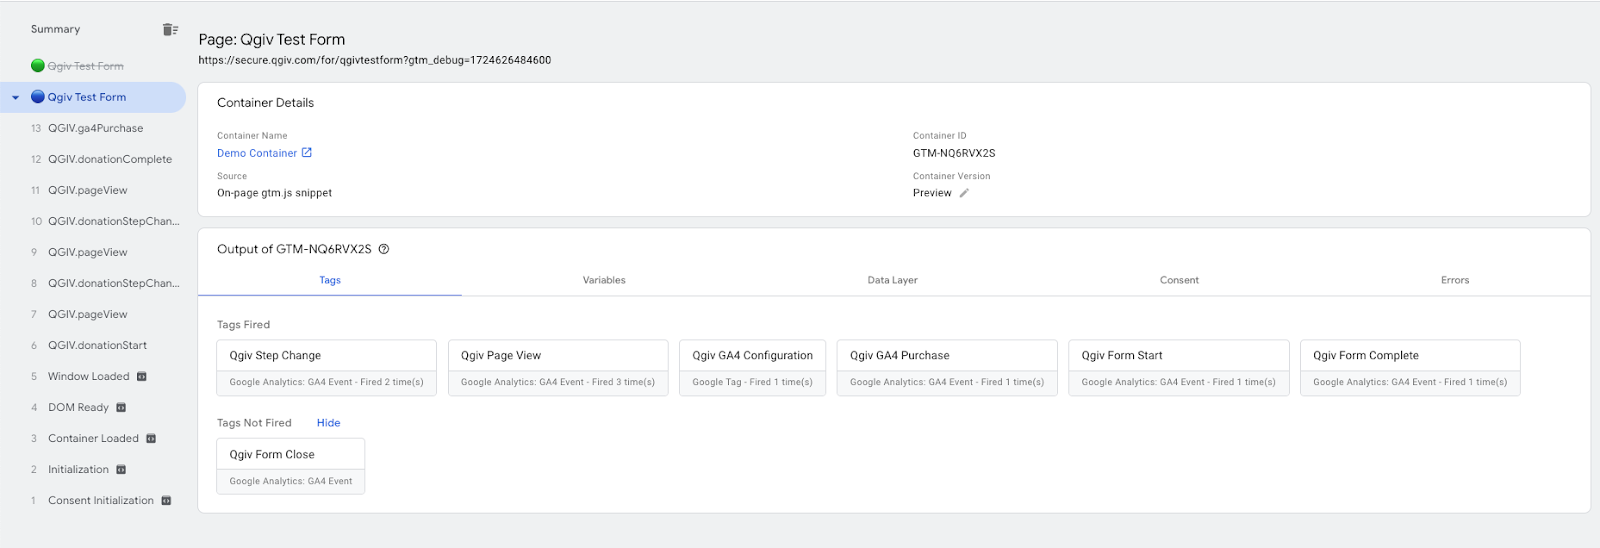Click icon next to Initialization event
The image size is (1600, 548).
pyautogui.click(x=121, y=470)
